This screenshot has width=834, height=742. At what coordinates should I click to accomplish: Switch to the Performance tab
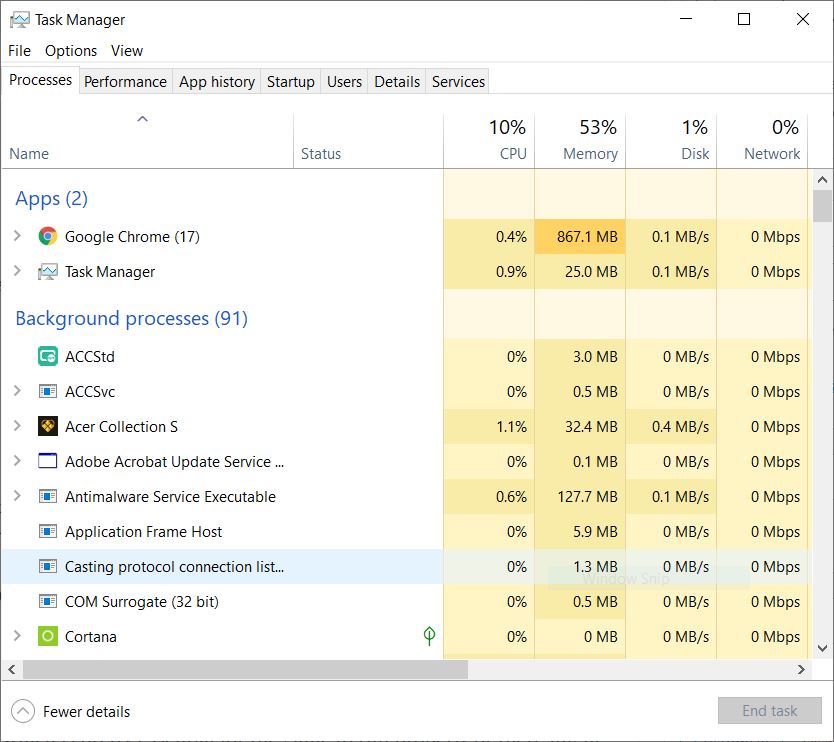(x=126, y=81)
